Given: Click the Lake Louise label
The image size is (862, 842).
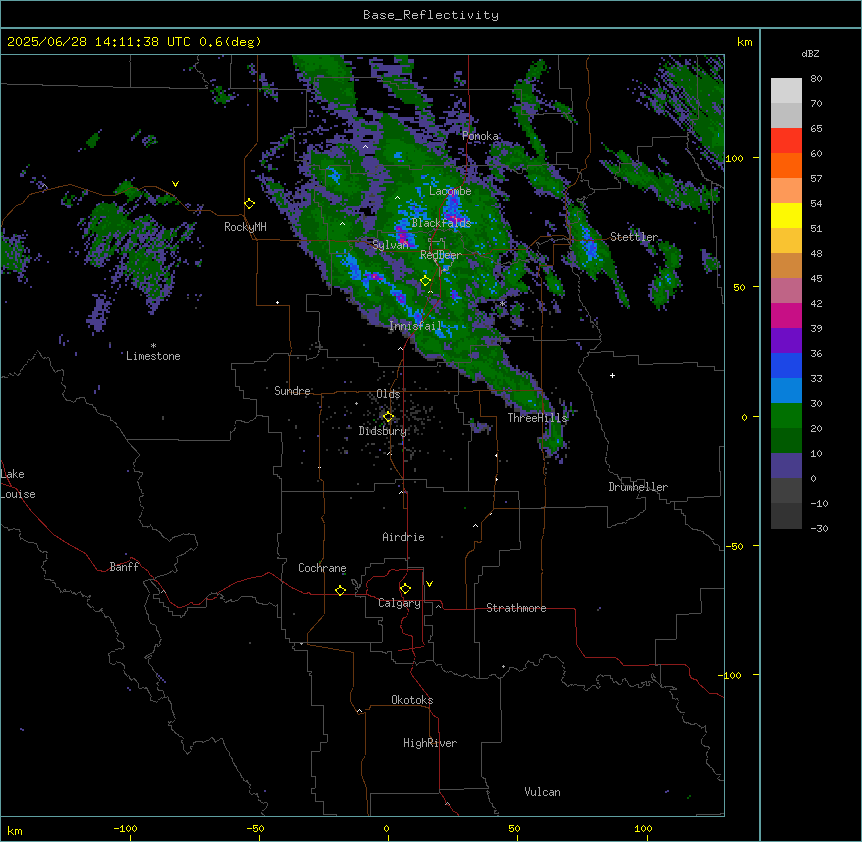Looking at the screenshot, I should (x=18, y=484).
